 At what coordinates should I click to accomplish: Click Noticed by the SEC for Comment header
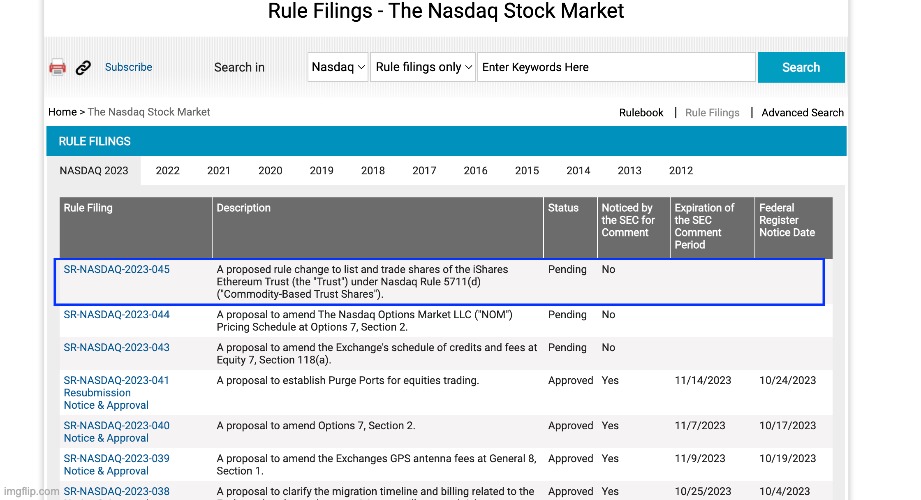(x=633, y=227)
